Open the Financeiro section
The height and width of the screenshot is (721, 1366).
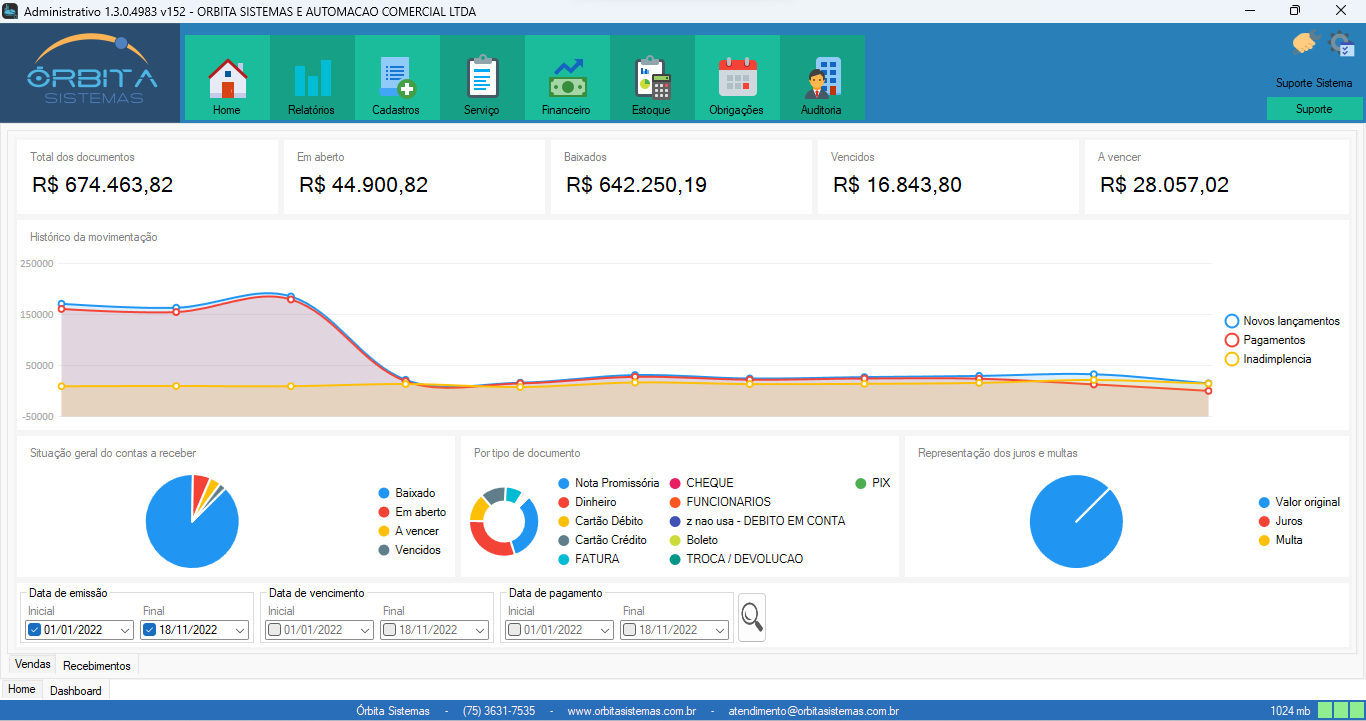567,77
